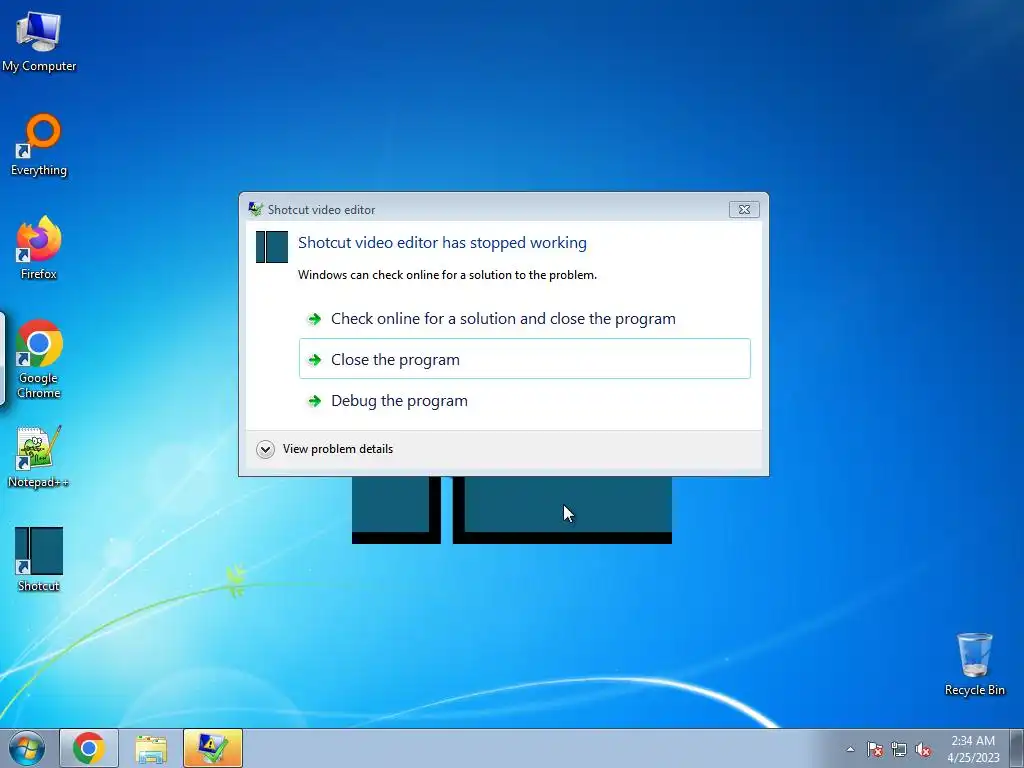Select the Google Chrome desktop shortcut
The width and height of the screenshot is (1024, 768).
39,359
